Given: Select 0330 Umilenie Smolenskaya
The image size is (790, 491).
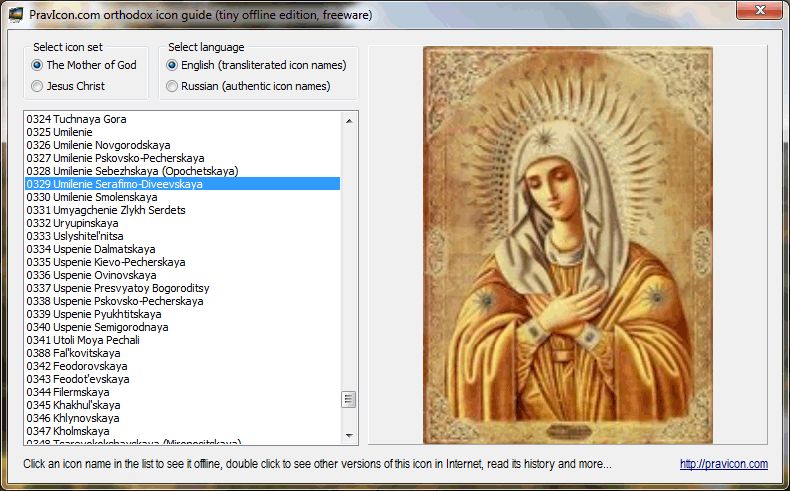Looking at the screenshot, I should click(x=182, y=197).
